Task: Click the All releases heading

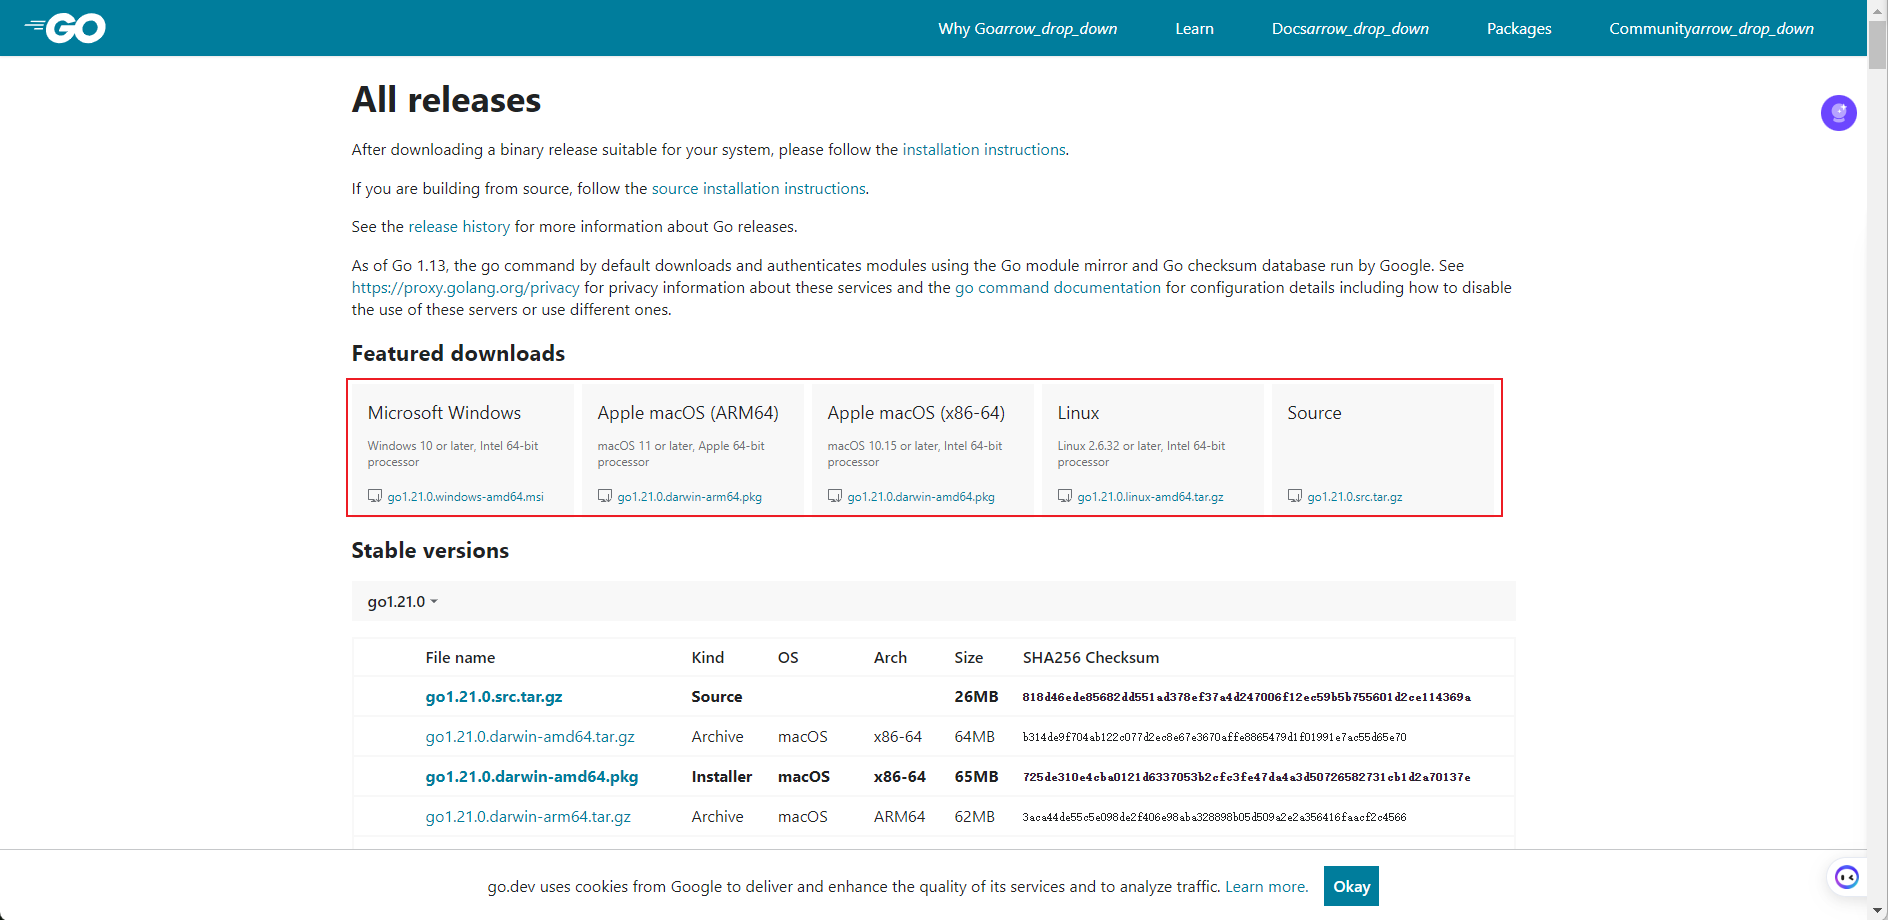Action: [446, 100]
